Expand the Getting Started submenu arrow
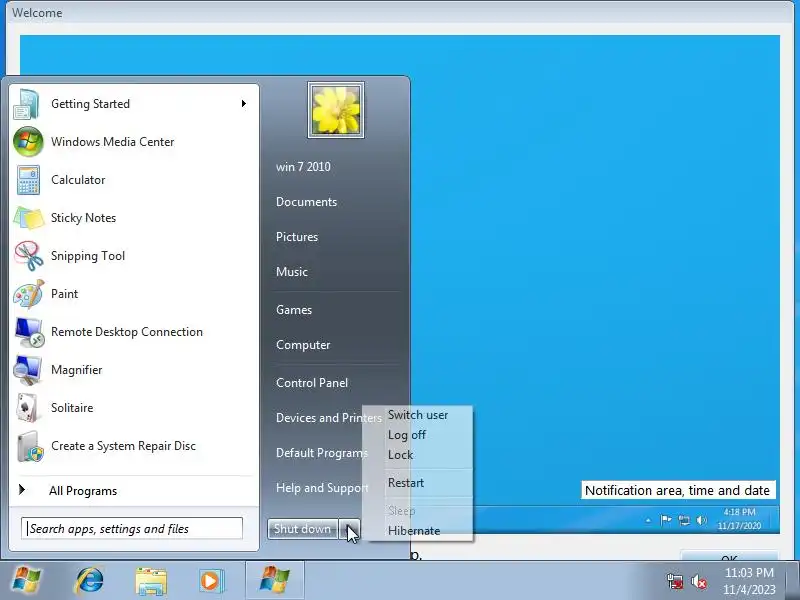The image size is (800, 600). point(244,104)
